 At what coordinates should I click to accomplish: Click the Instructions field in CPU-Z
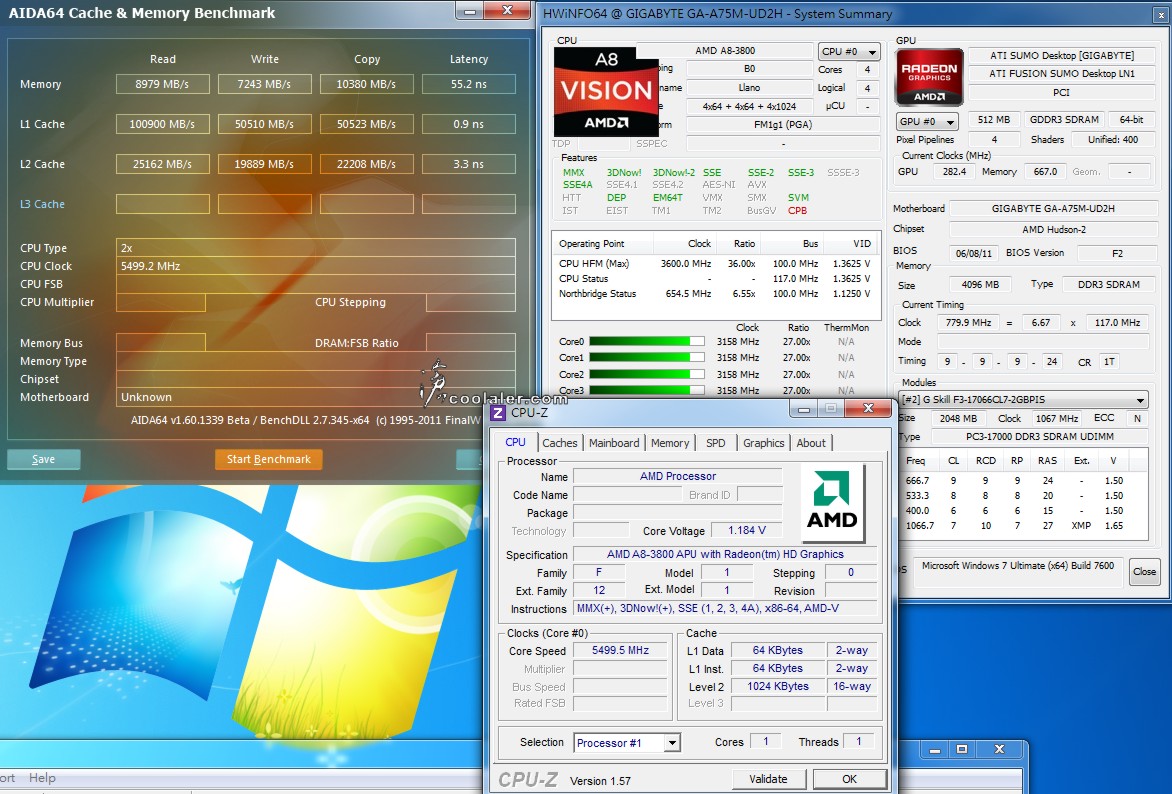tap(725, 609)
